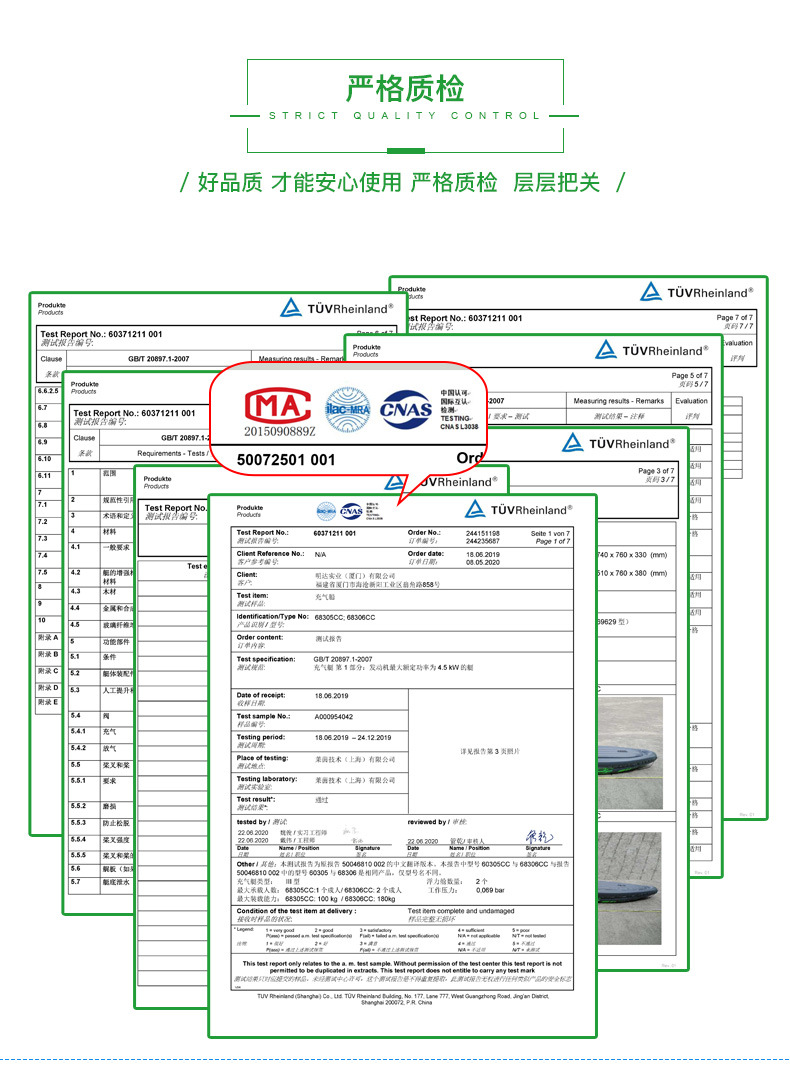Screen dimensions: 790x1070
Task: Click clause row '5.7 艇底排水'
Action: 101,882
